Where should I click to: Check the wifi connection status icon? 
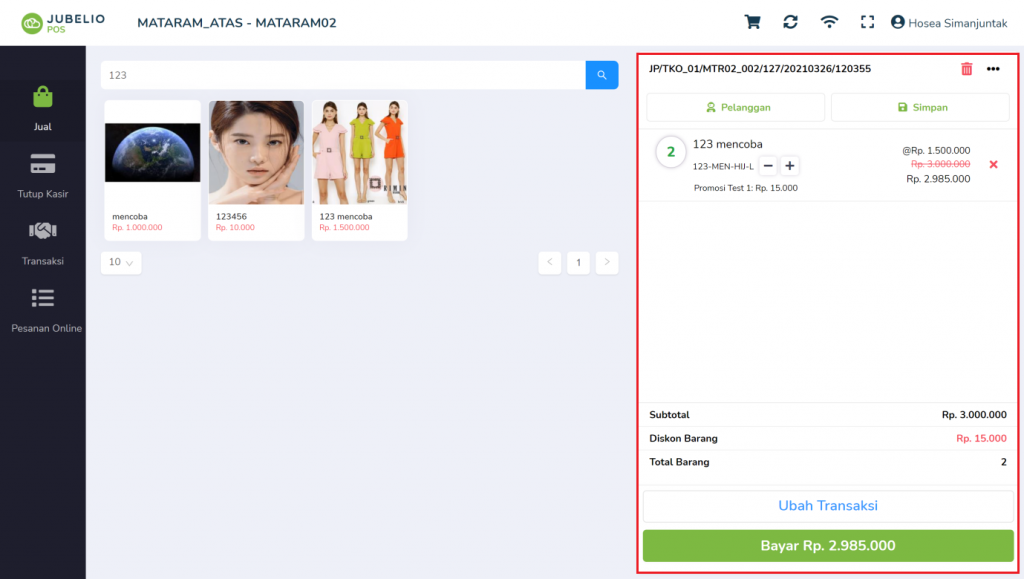pos(829,22)
